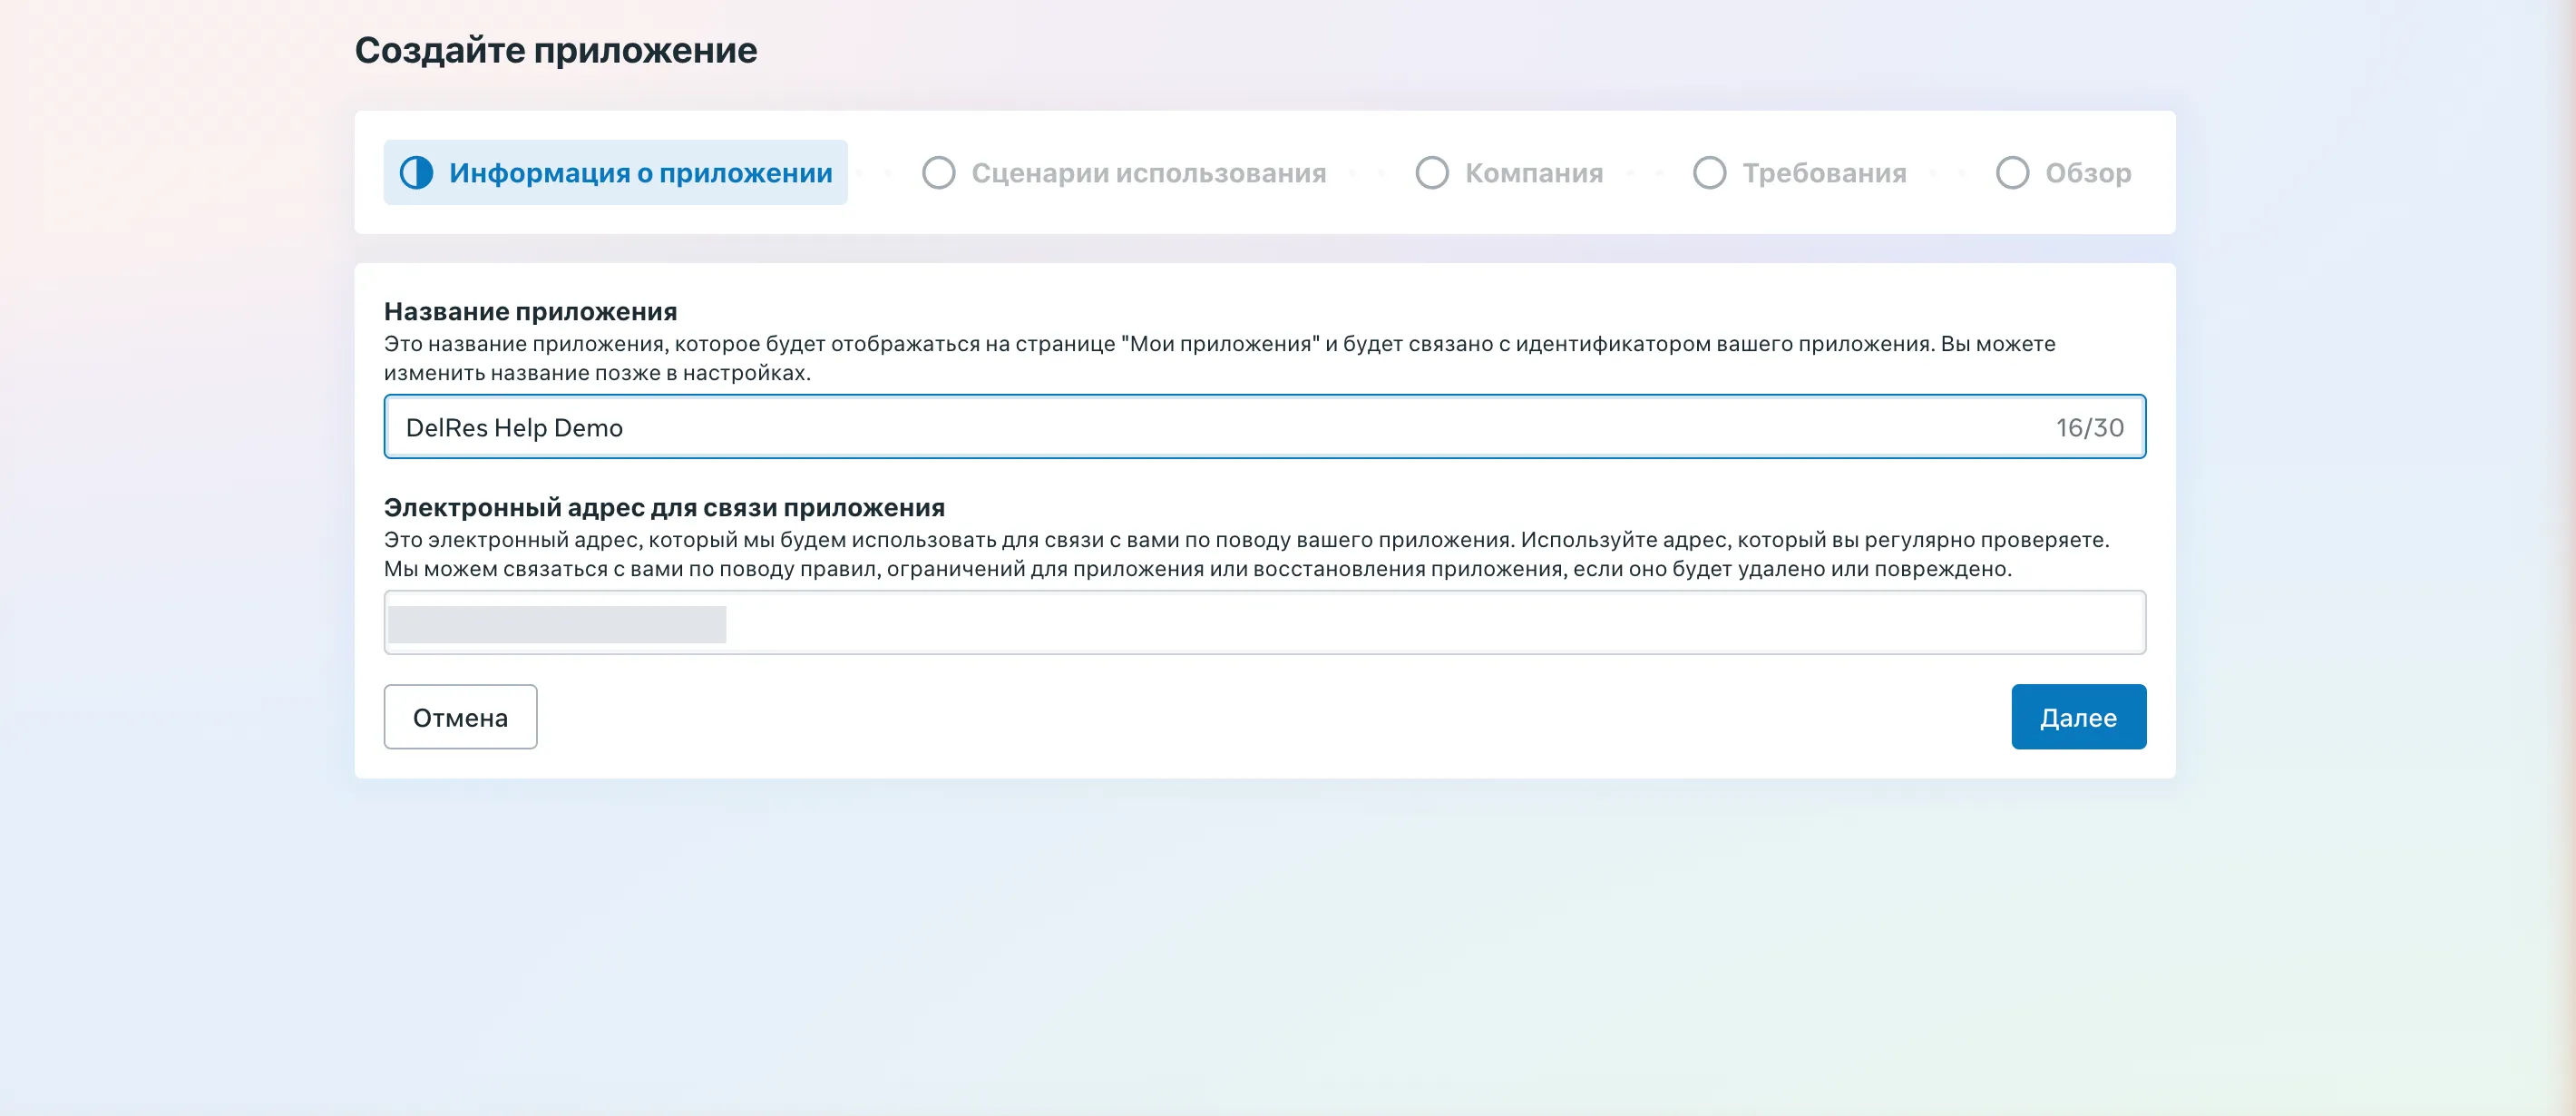Click the Название приложения field label
This screenshot has width=2576, height=1116.
[x=530, y=311]
